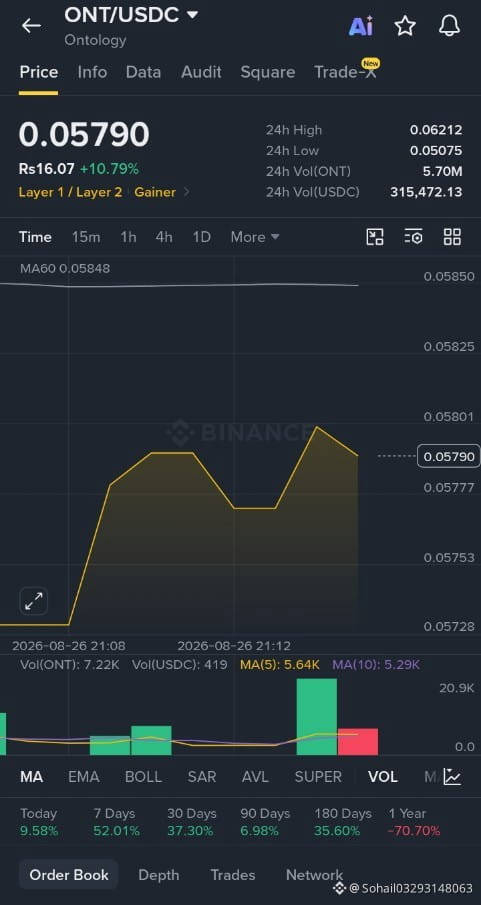Tap the Today 9.58% performance value
Viewport: 481px width, 905px height.
[x=38, y=831]
